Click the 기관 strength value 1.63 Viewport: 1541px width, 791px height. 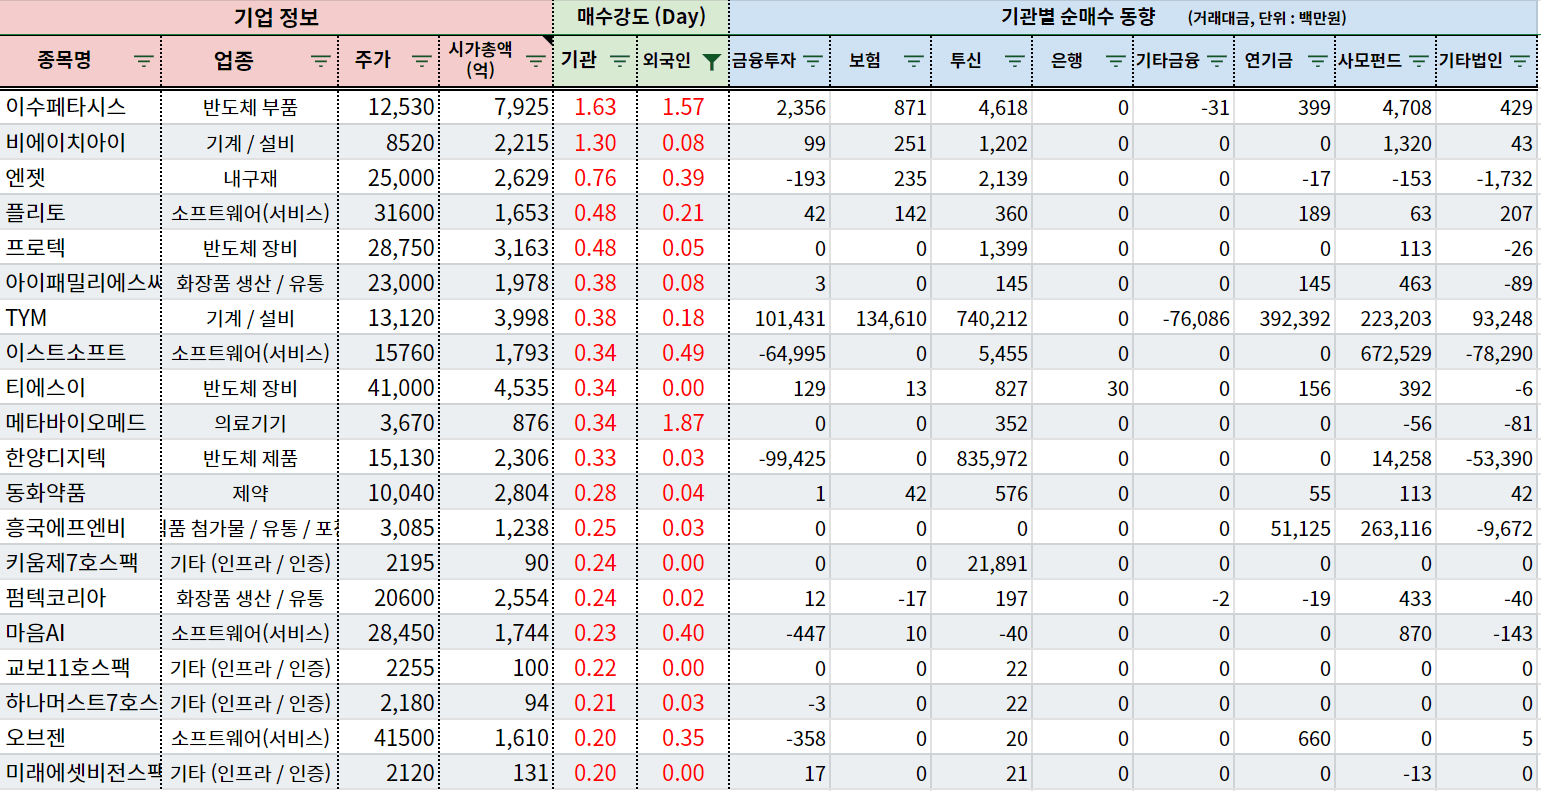(595, 107)
